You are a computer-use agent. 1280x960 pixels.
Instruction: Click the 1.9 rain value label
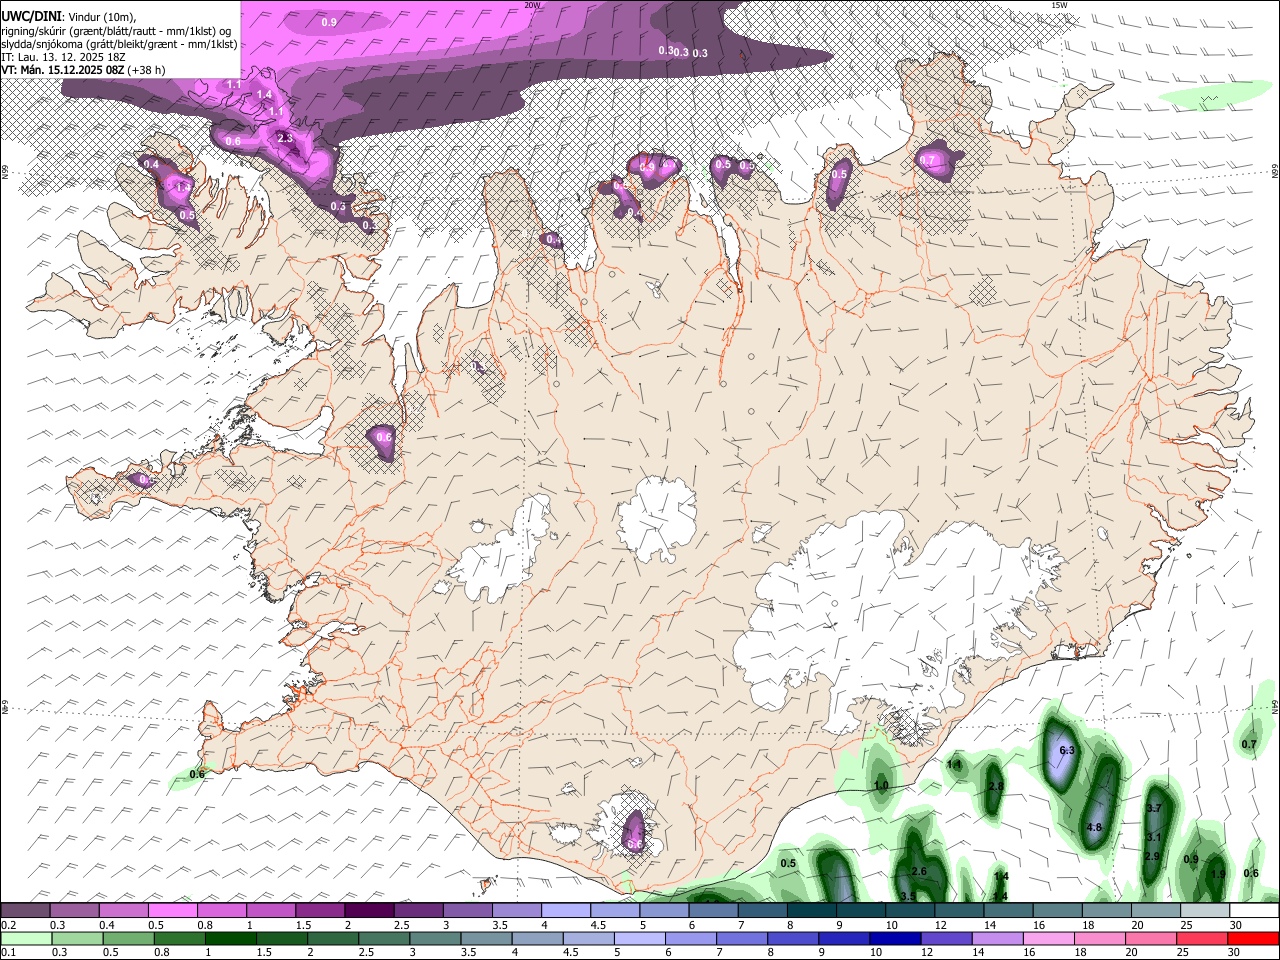(1218, 873)
